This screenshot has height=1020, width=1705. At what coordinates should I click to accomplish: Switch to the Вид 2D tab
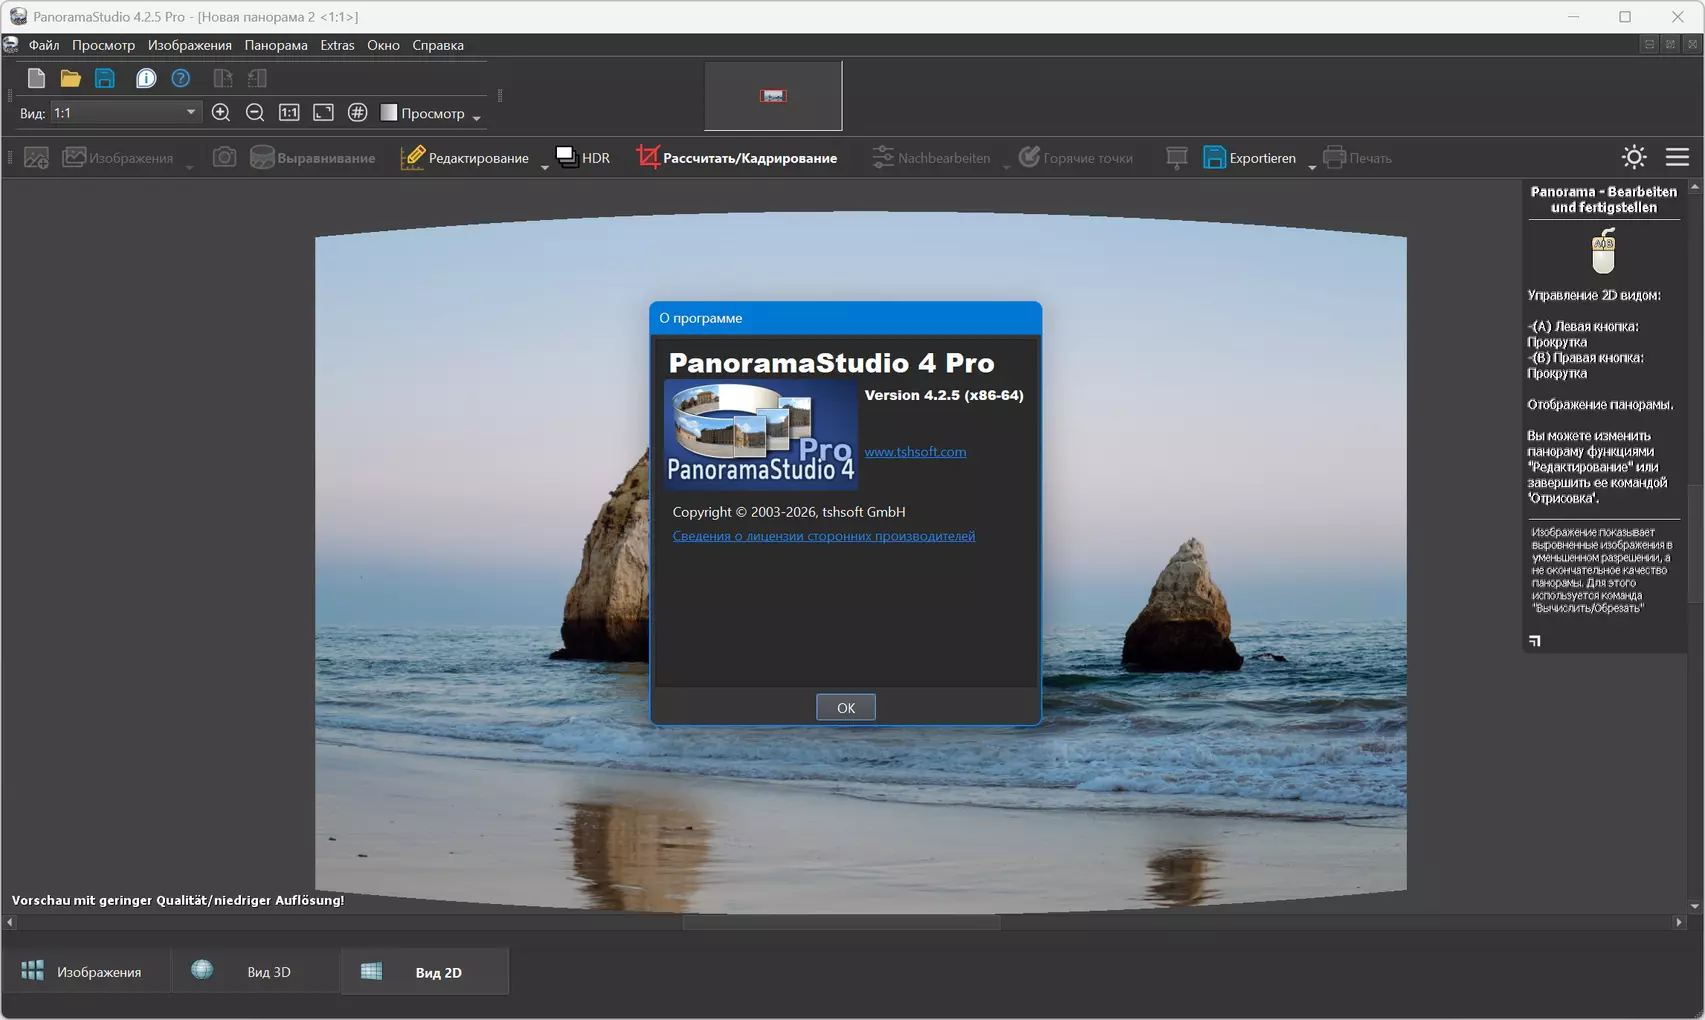(425, 971)
